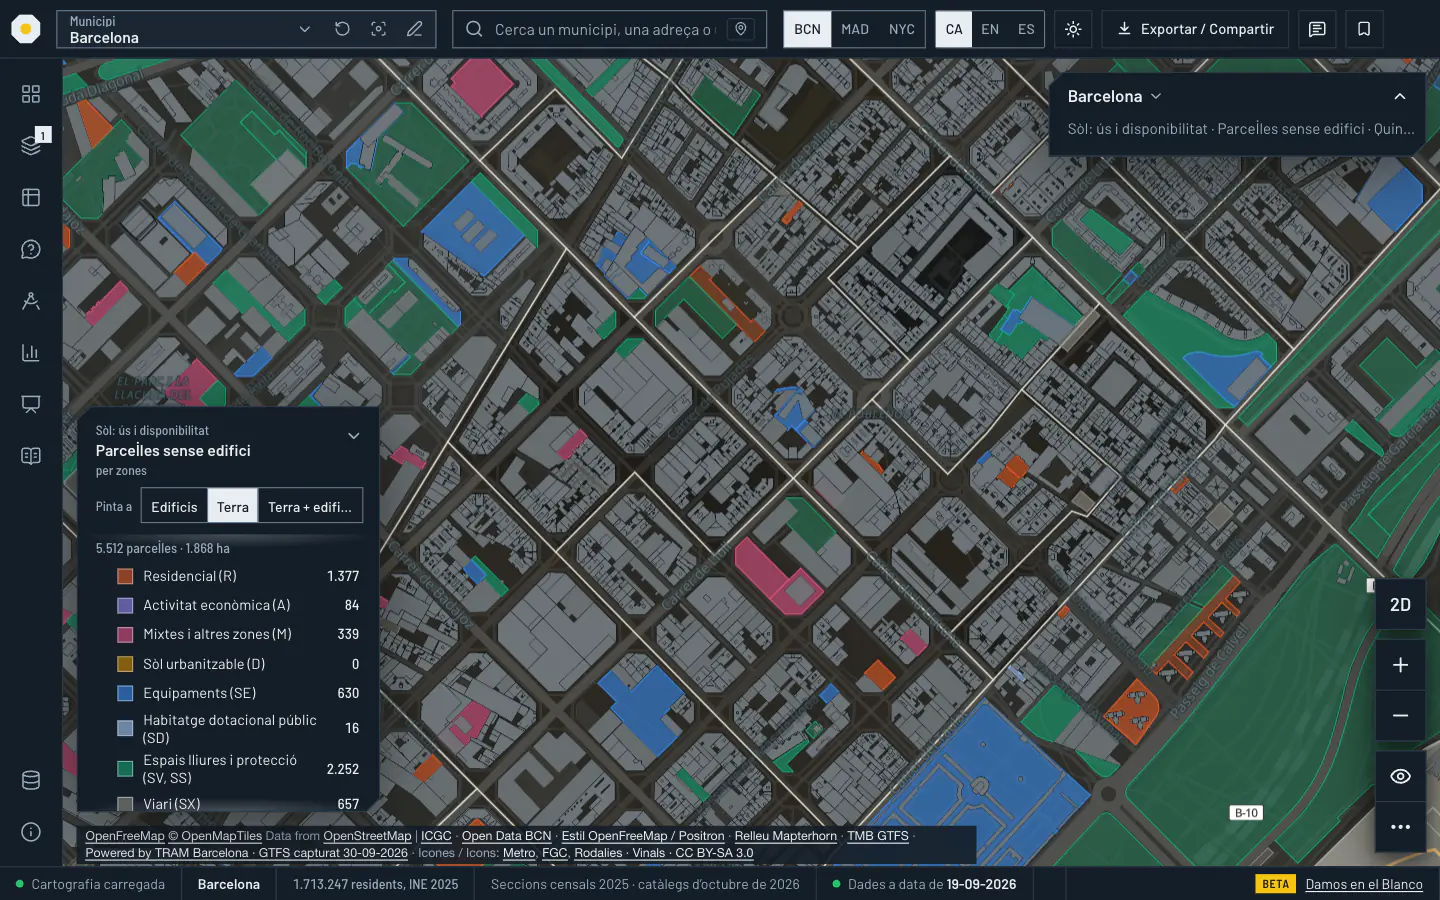Click the focus frame icon next to Barcelona
The image size is (1440, 900).
pyautogui.click(x=378, y=29)
